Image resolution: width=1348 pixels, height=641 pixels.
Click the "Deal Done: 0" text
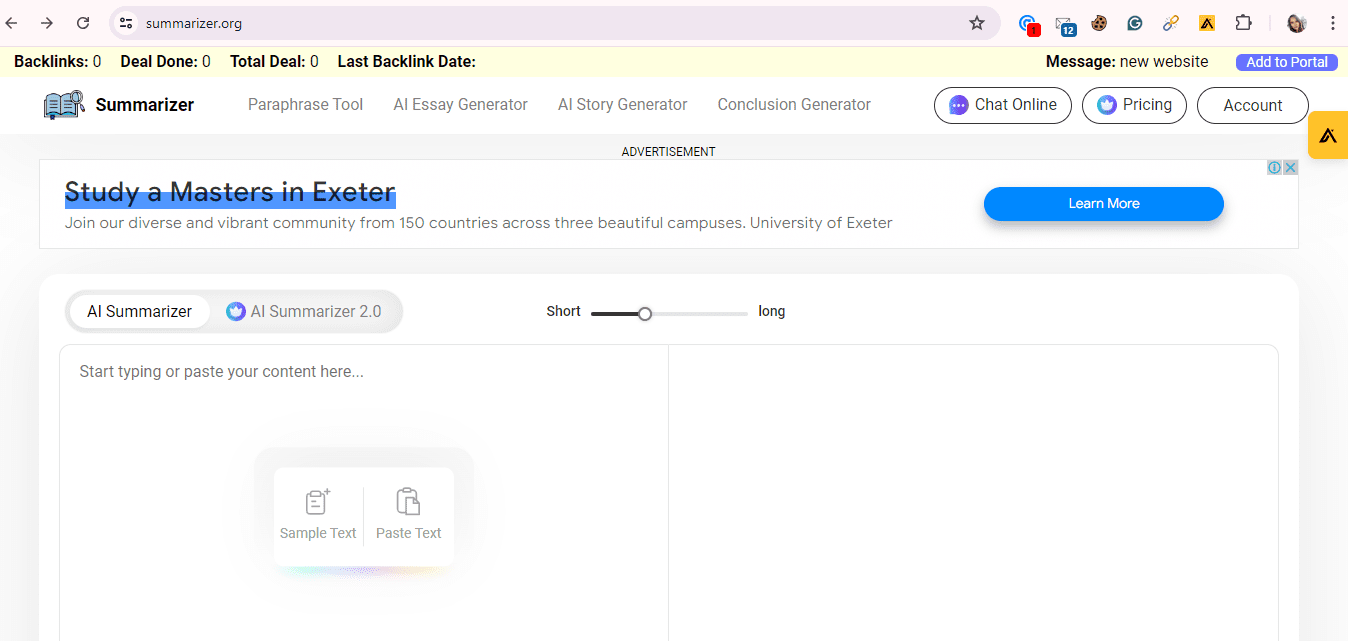[165, 62]
